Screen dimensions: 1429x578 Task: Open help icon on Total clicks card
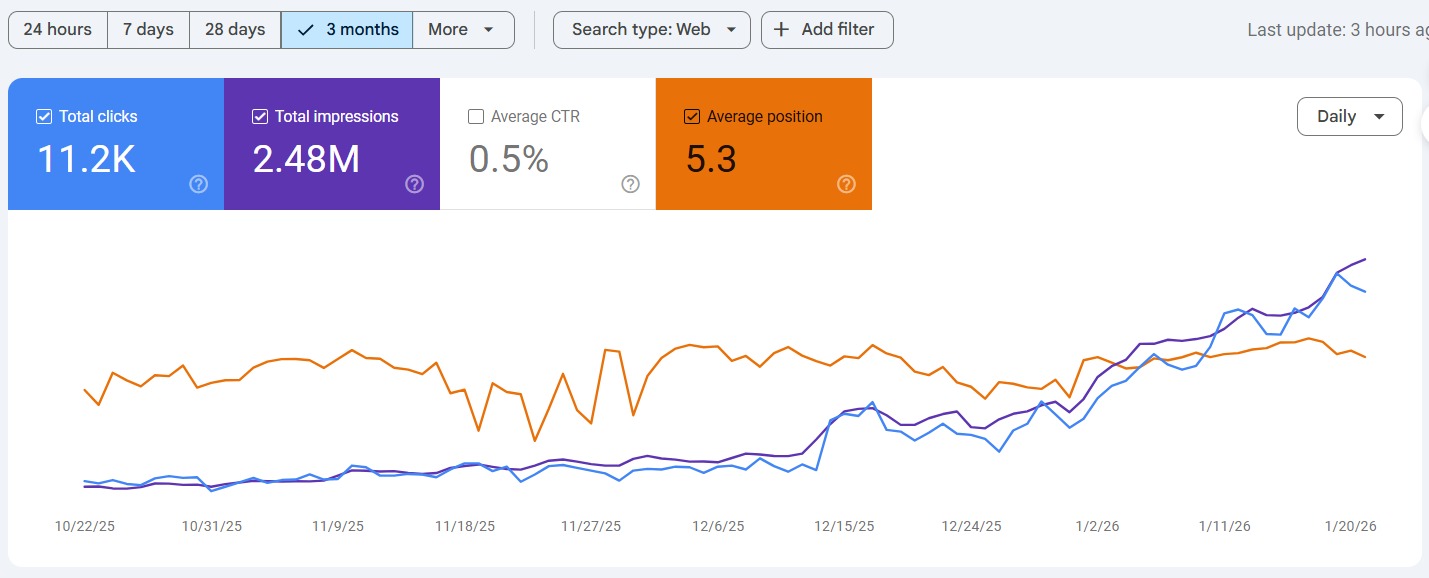pos(199,184)
